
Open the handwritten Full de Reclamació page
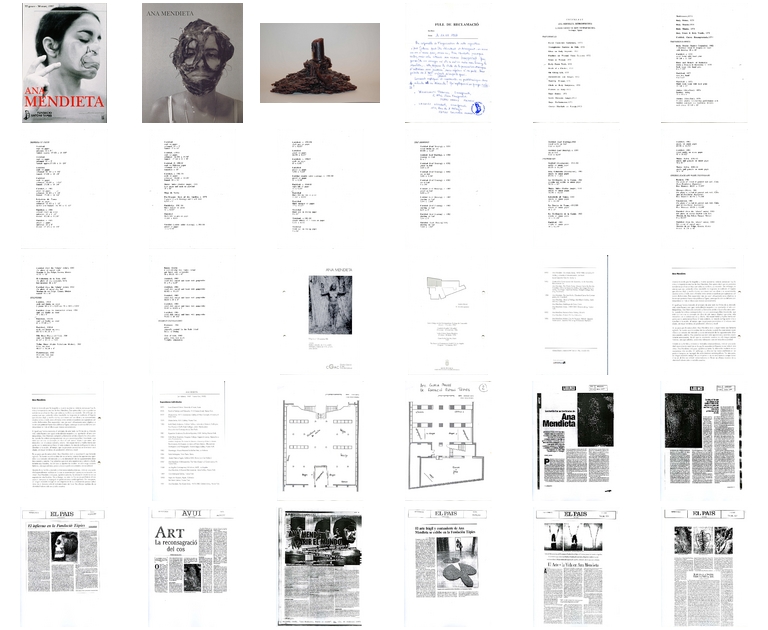click(448, 63)
